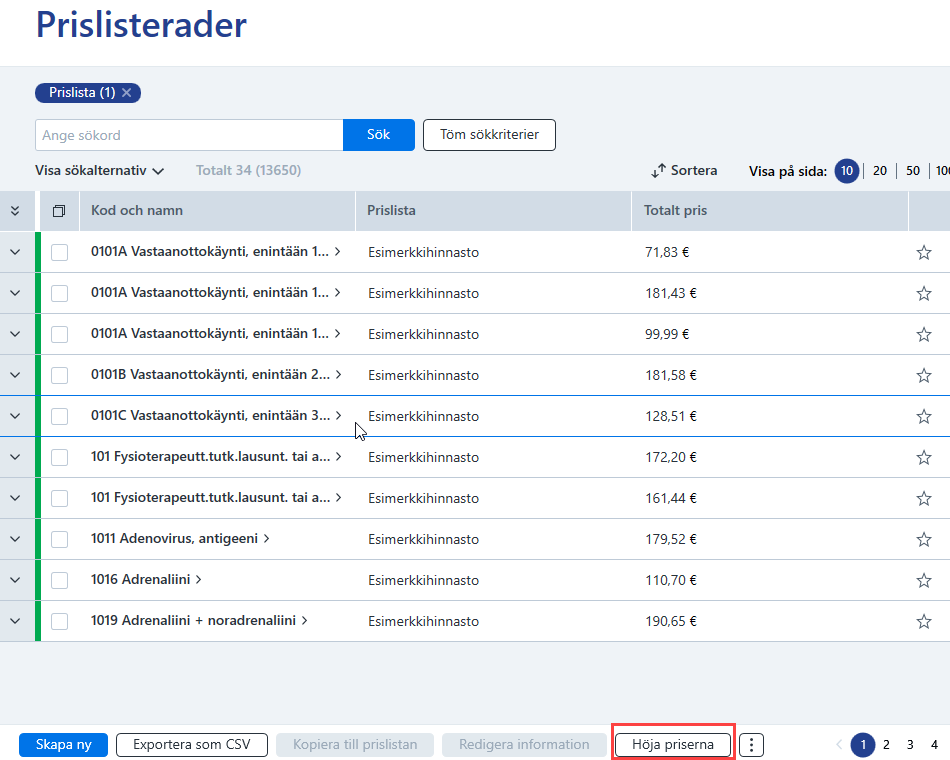Go to page 2 of results
Viewport: 950px width, 760px height.
click(x=886, y=745)
